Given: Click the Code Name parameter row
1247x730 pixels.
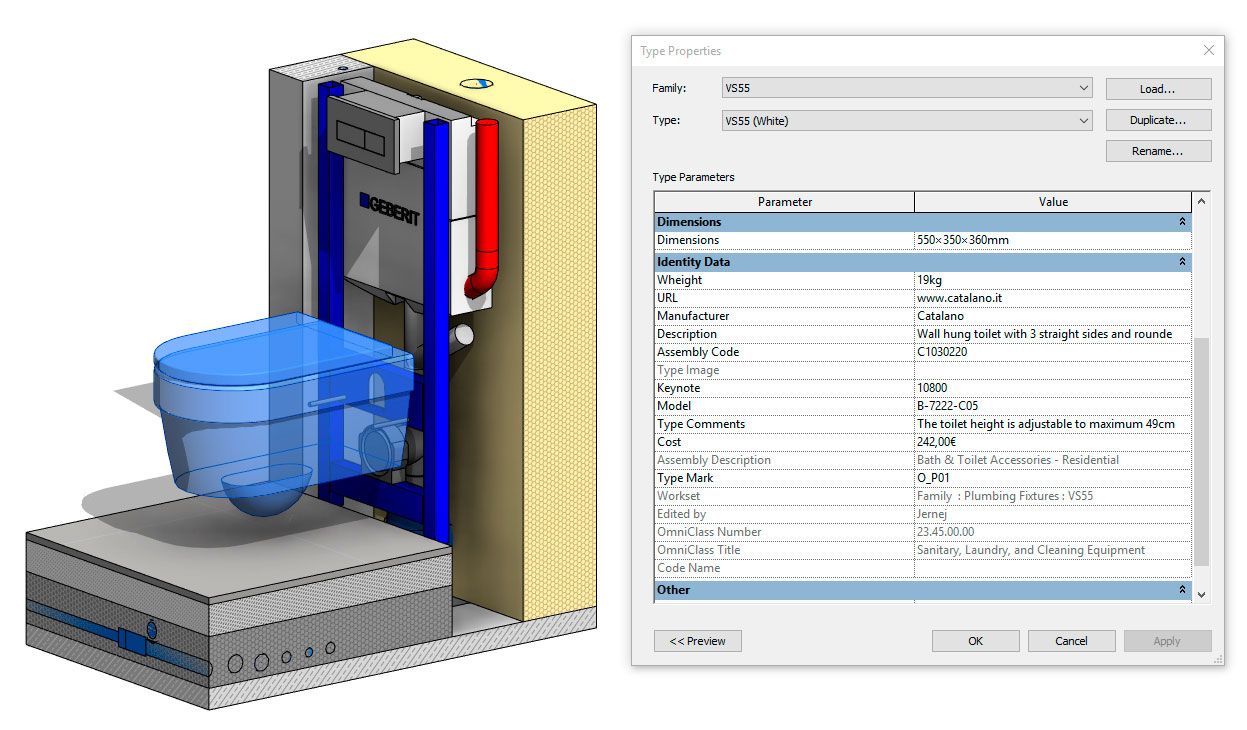Looking at the screenshot, I should pos(923,568).
